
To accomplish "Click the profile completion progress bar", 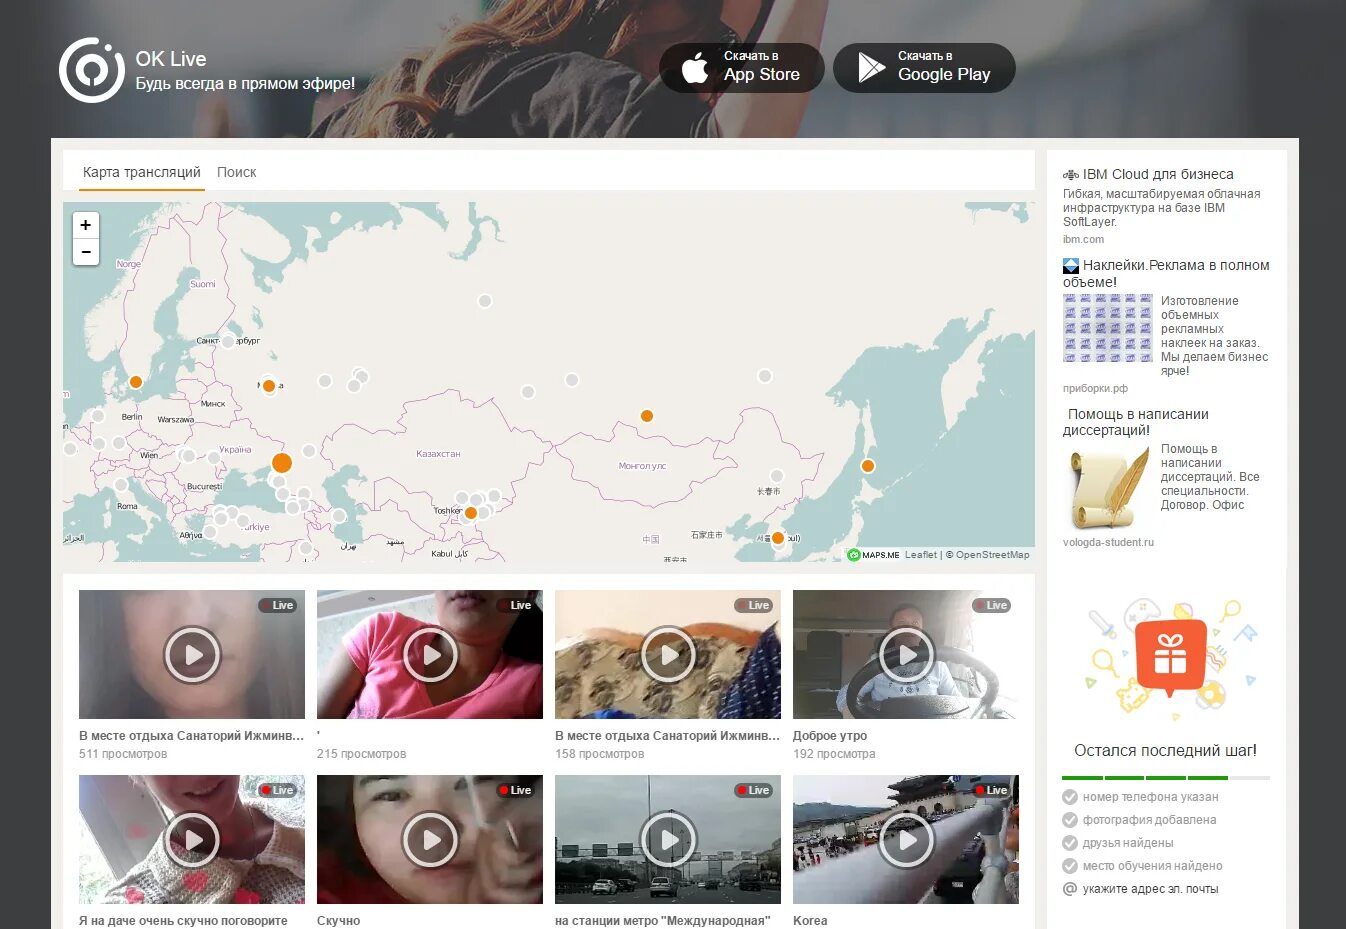I will click(1166, 777).
